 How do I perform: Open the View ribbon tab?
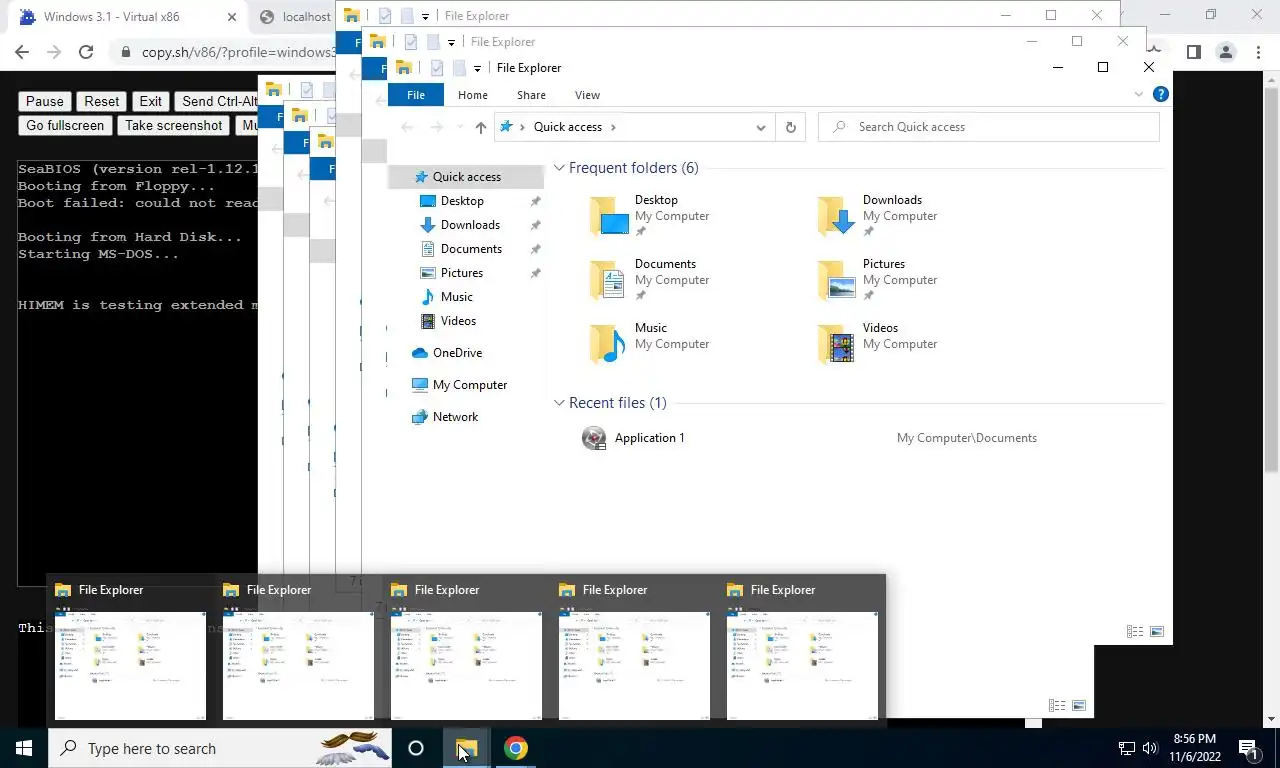click(587, 95)
